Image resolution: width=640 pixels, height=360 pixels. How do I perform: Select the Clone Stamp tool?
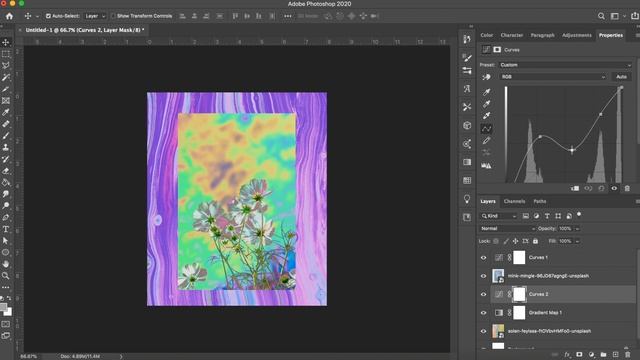(x=6, y=147)
